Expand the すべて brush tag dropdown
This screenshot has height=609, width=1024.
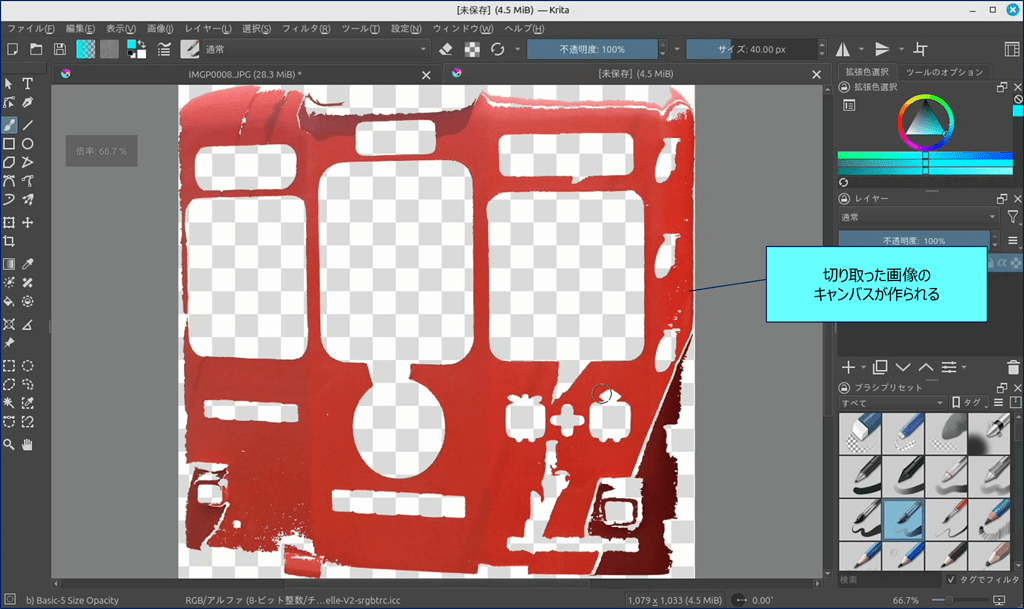(x=891, y=403)
